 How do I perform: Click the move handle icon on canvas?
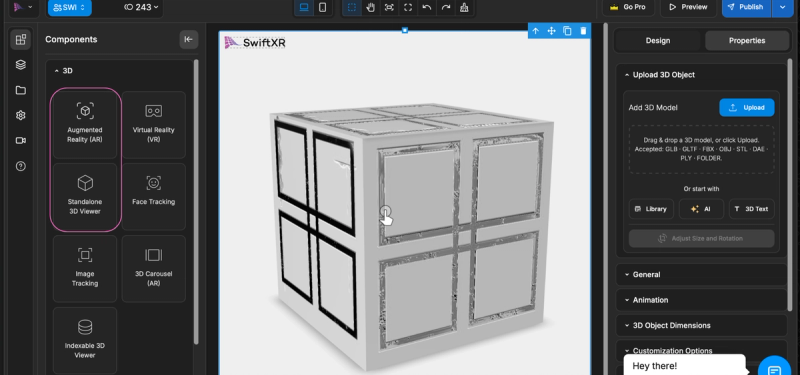pos(552,31)
